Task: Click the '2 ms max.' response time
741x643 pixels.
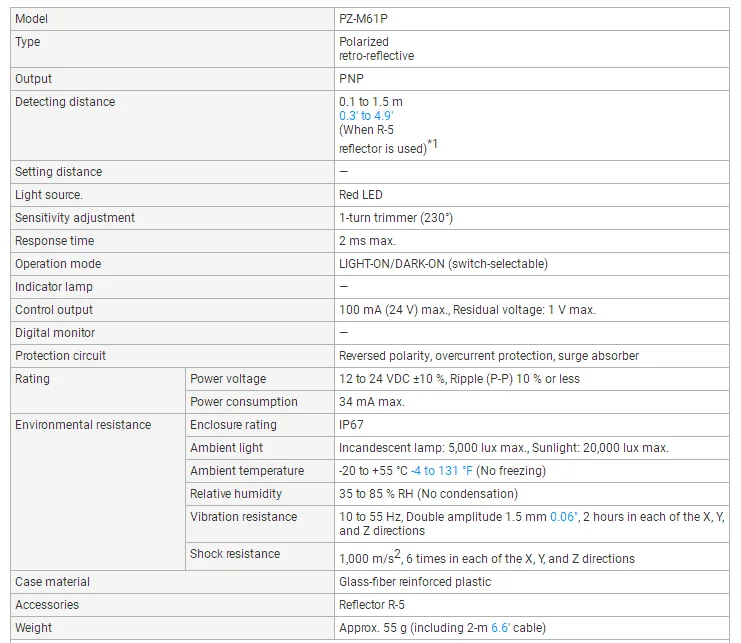Action: pos(367,241)
